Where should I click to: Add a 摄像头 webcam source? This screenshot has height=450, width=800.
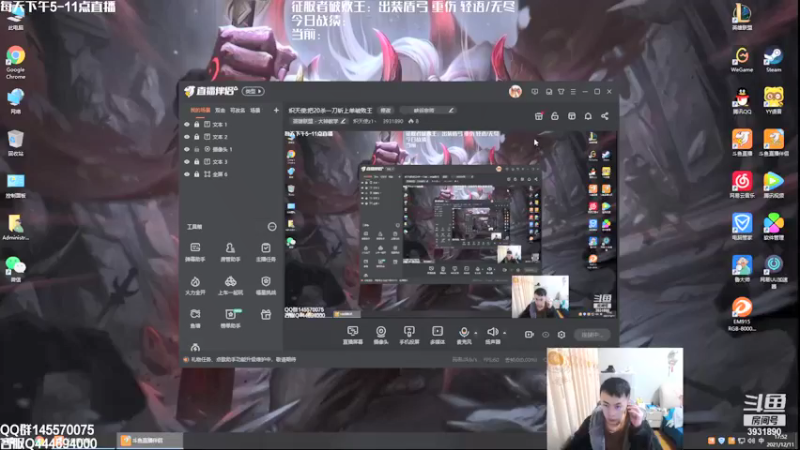click(381, 335)
